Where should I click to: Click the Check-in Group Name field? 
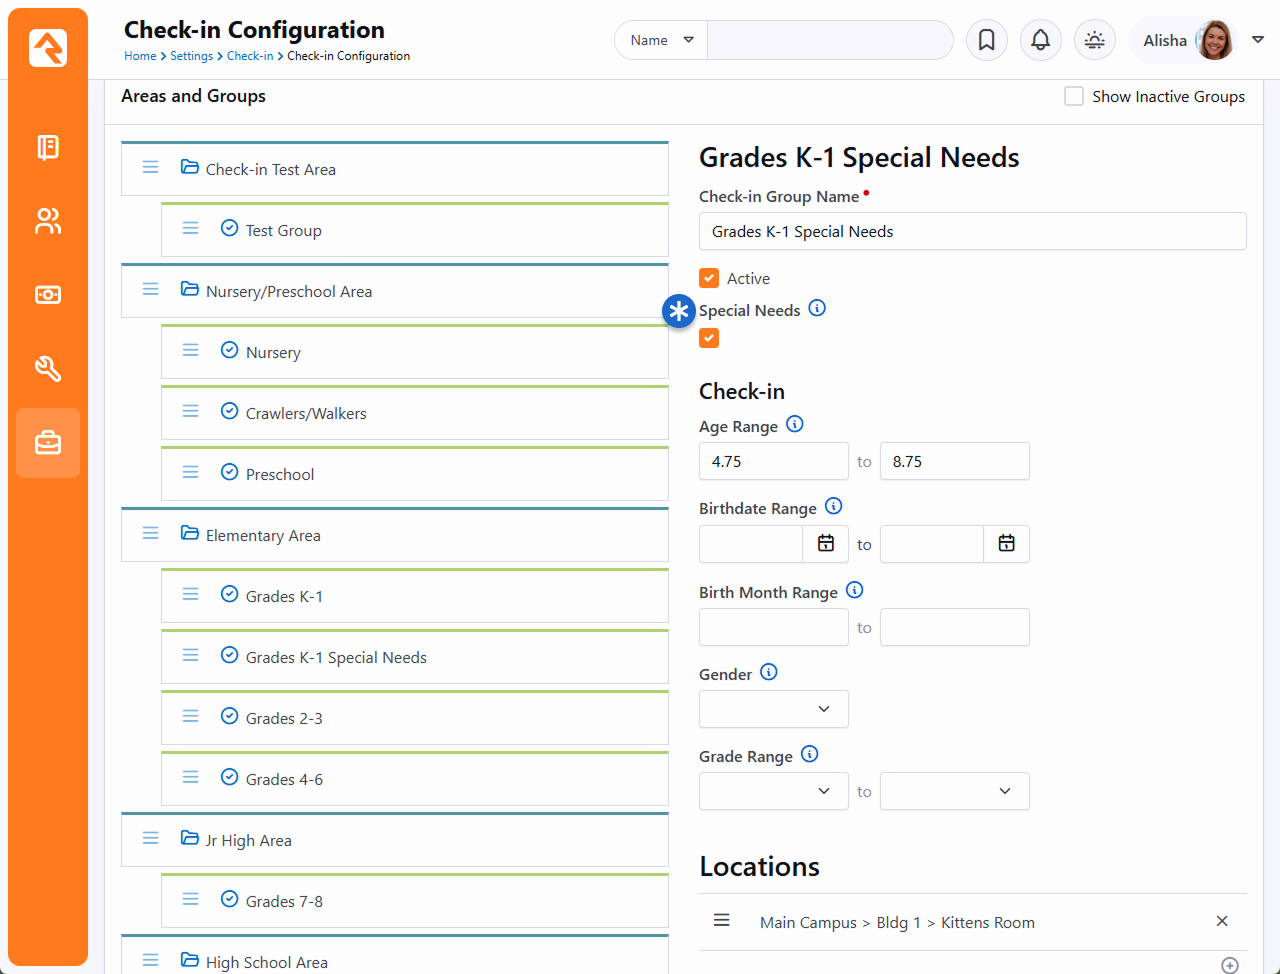pyautogui.click(x=972, y=231)
